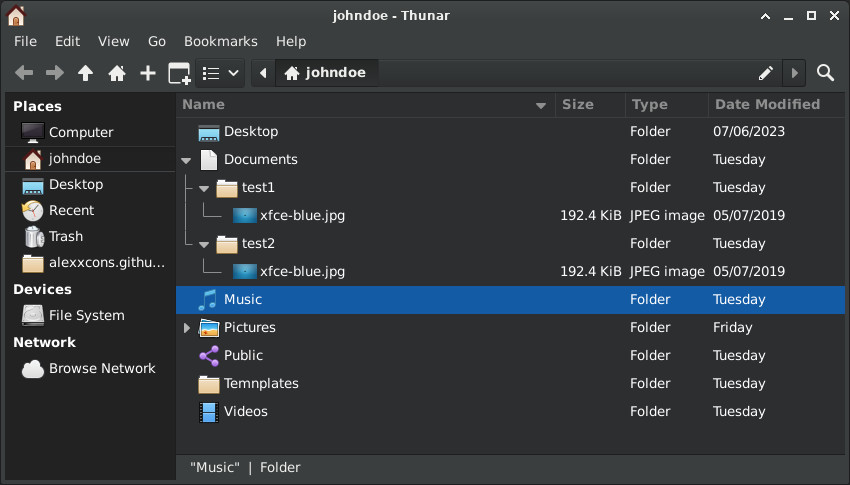850x485 pixels.
Task: Click the pencil icon to edit the path
Action: pyautogui.click(x=765, y=73)
